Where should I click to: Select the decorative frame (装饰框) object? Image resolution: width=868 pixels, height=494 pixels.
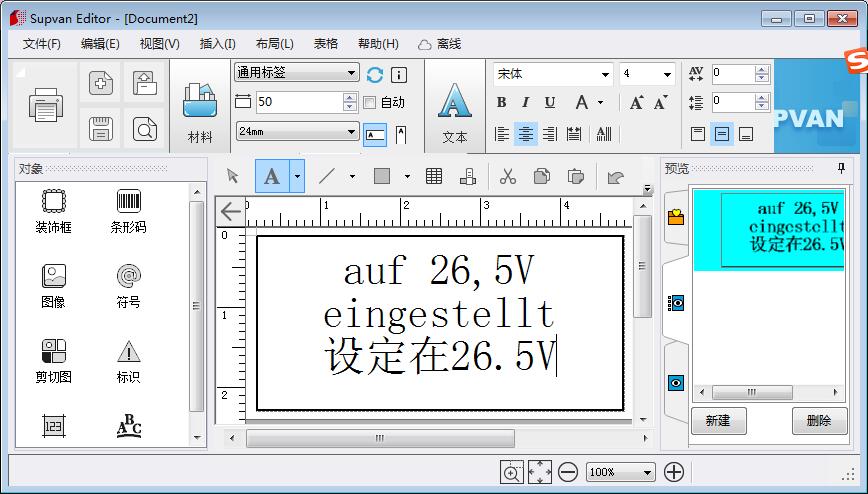pos(53,208)
